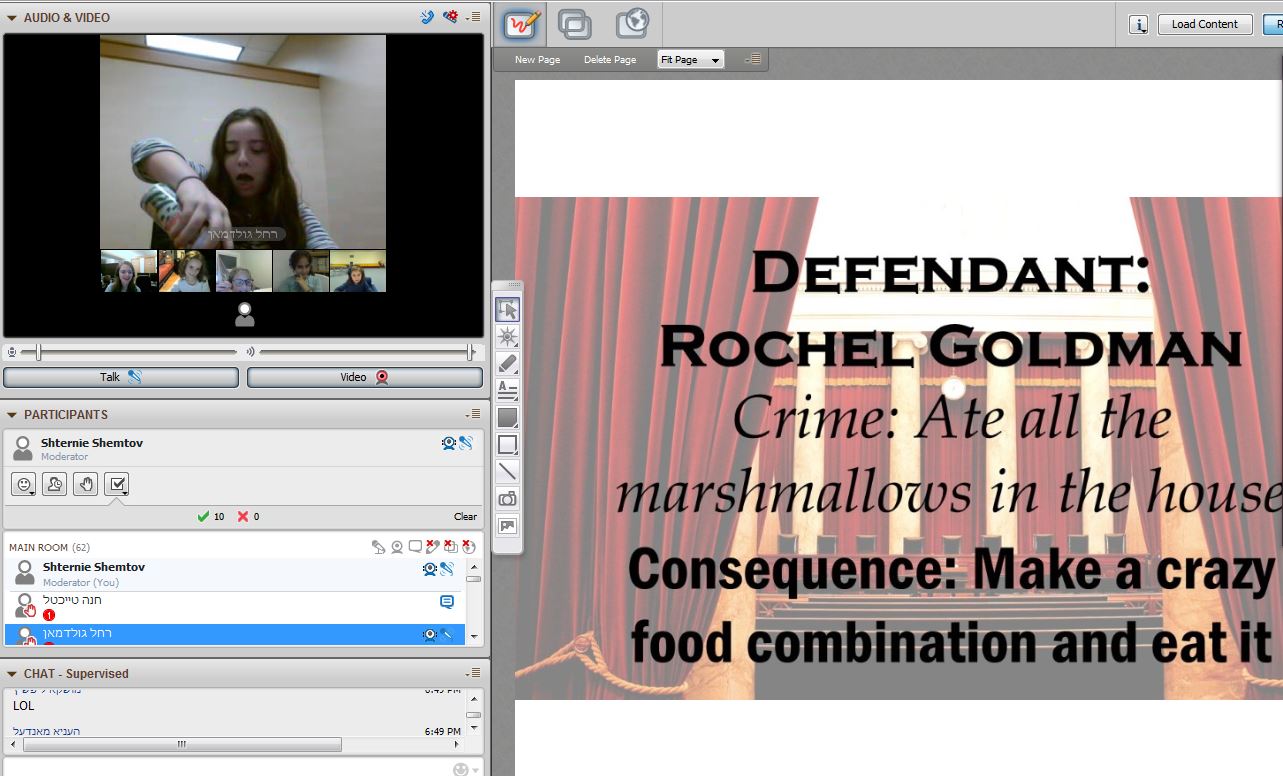Viewport: 1283px width, 776px height.
Task: Switch to Whiteboard mode
Action: click(522, 23)
